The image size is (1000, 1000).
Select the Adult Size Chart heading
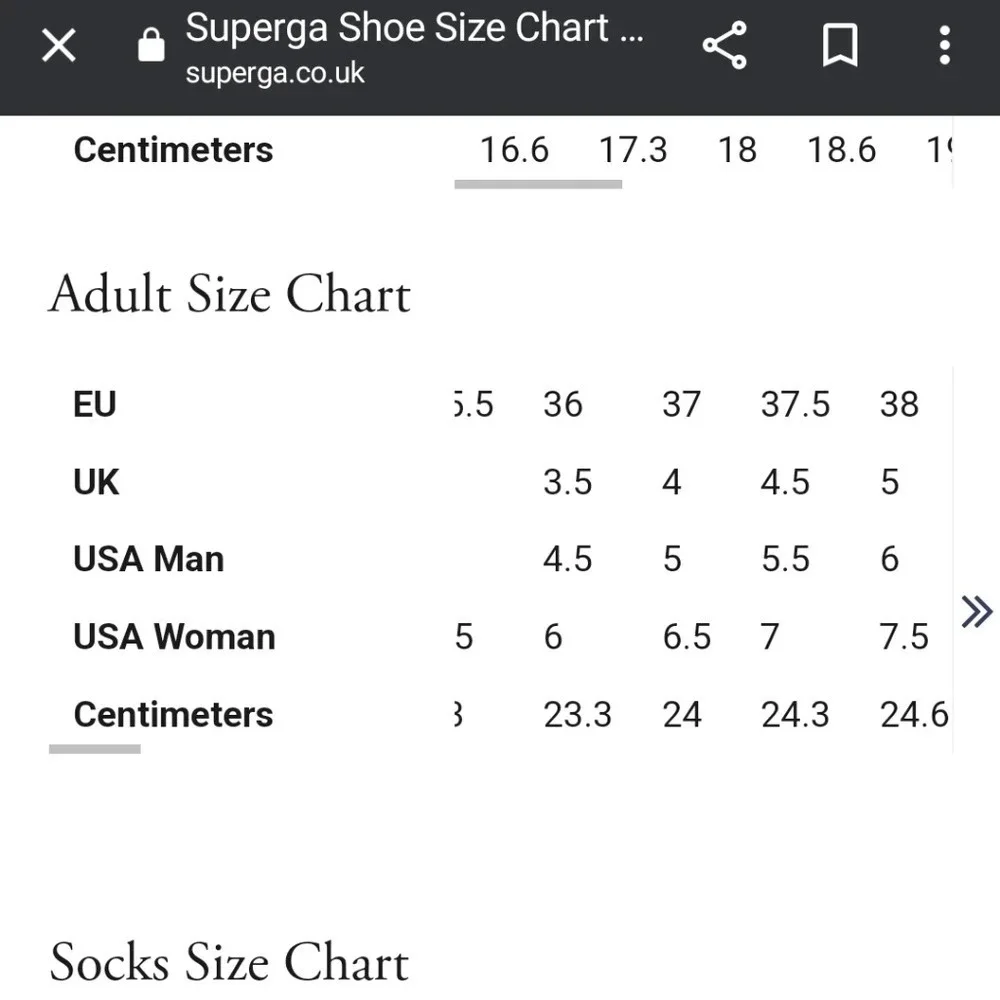pos(230,295)
